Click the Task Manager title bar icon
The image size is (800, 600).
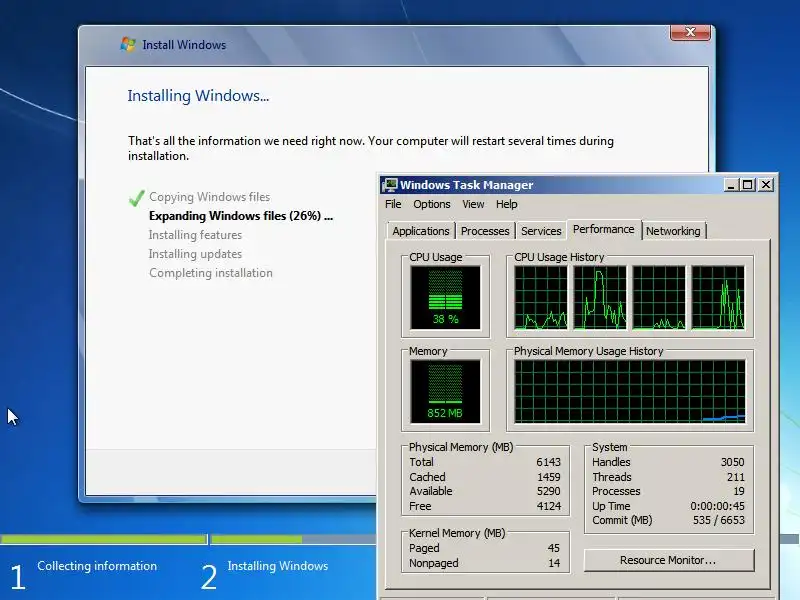coord(390,185)
